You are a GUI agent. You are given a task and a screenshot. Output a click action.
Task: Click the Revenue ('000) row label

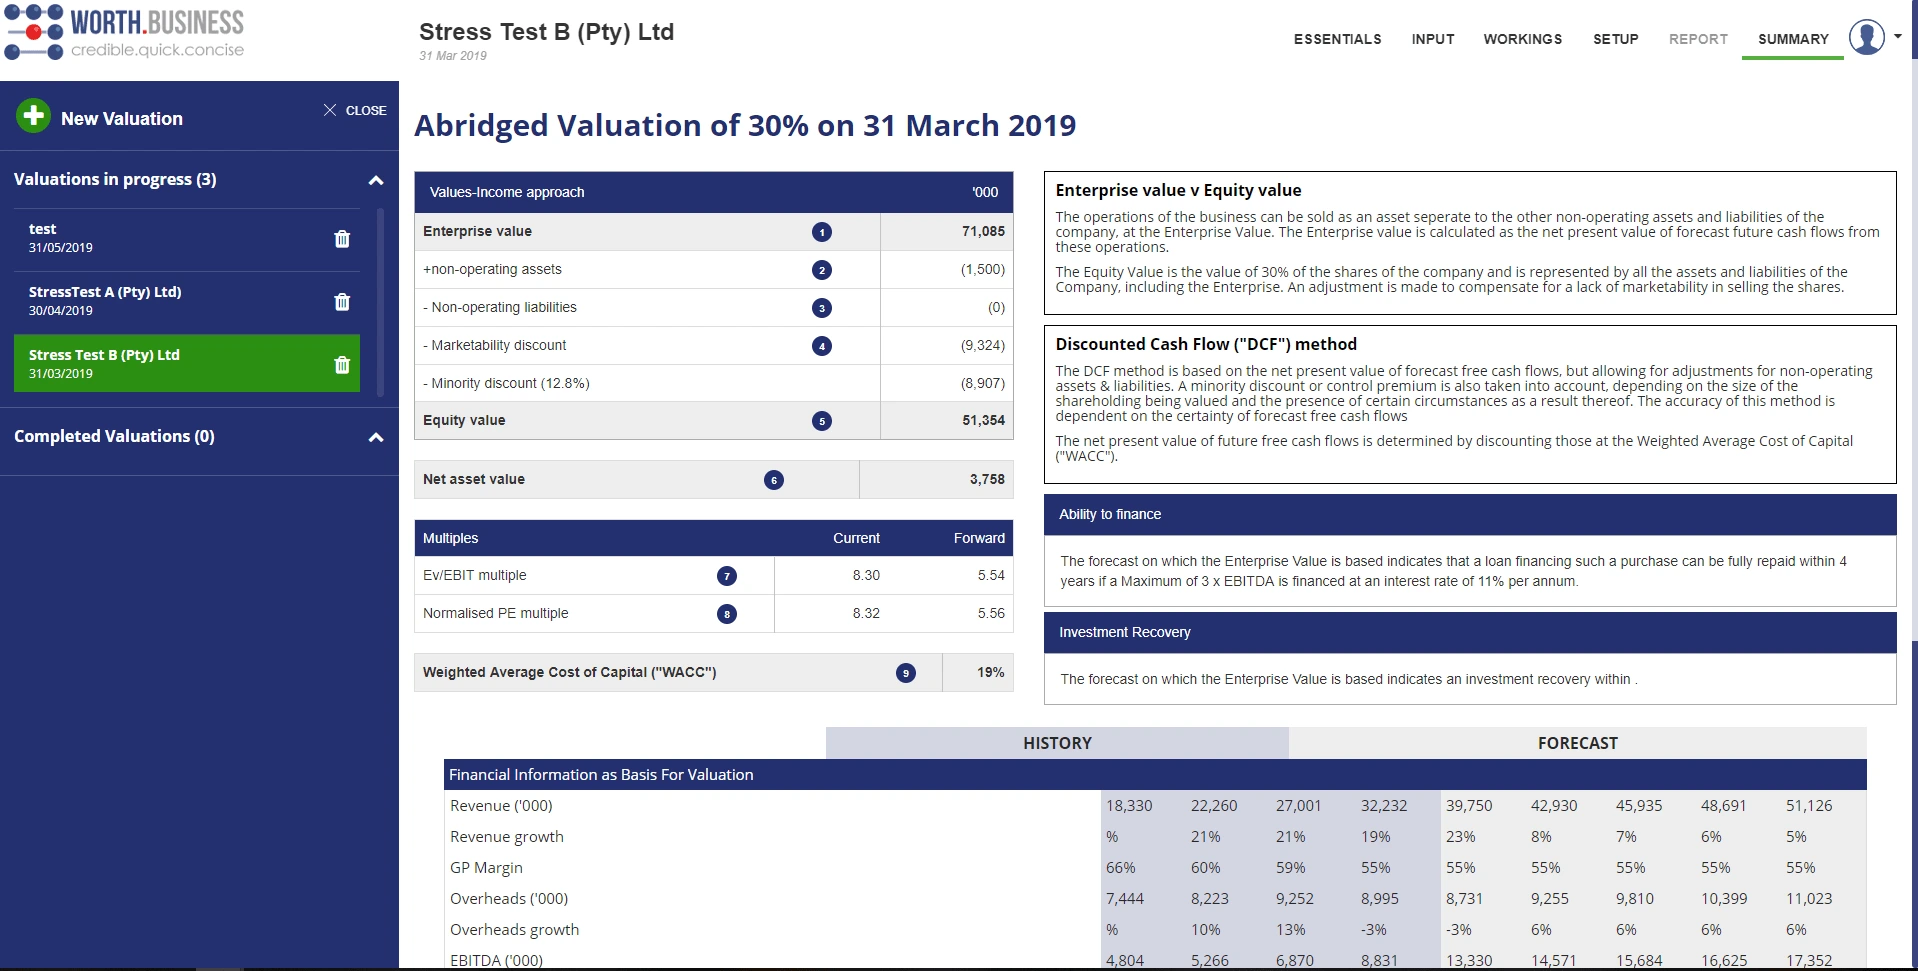(x=501, y=805)
